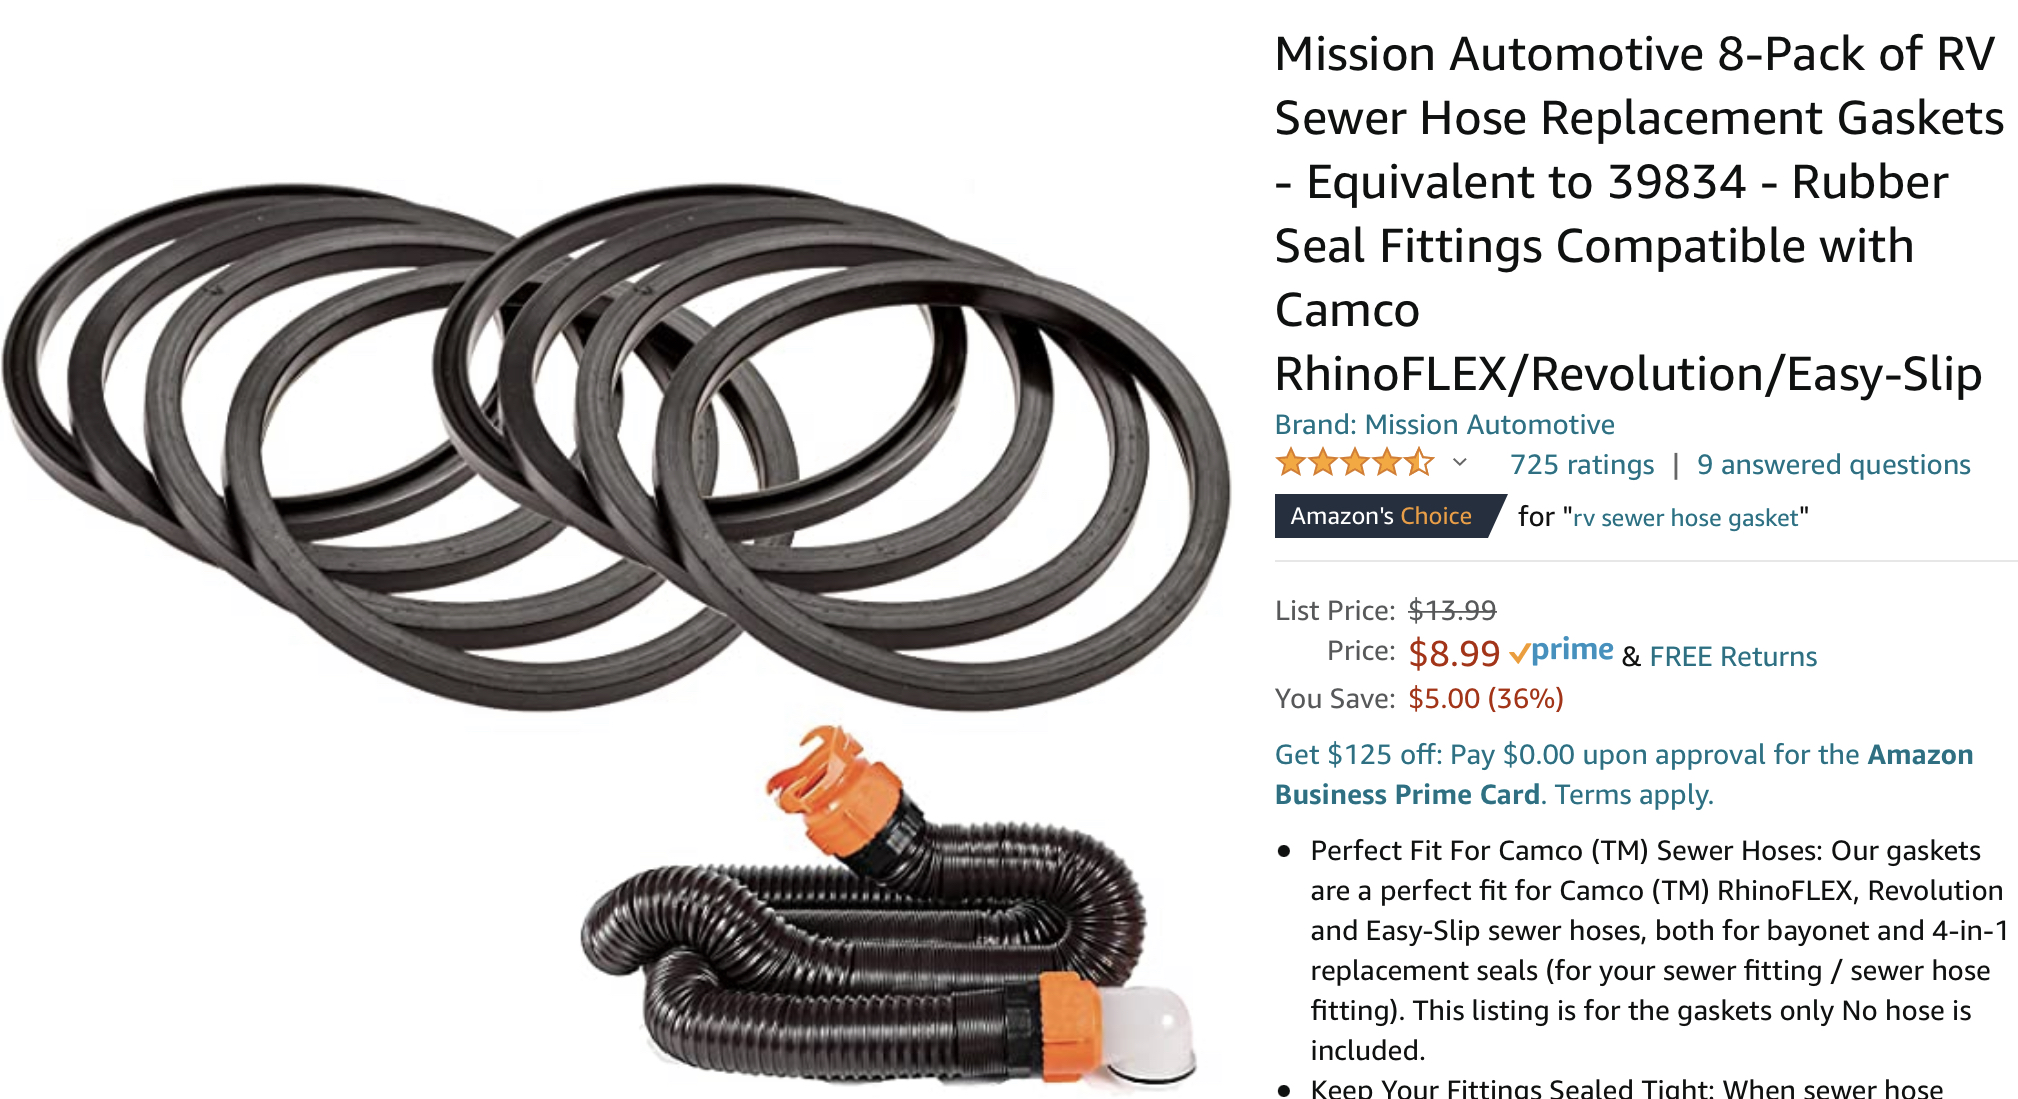Open the FREE Returns link
2018x1099 pixels.
[1733, 656]
